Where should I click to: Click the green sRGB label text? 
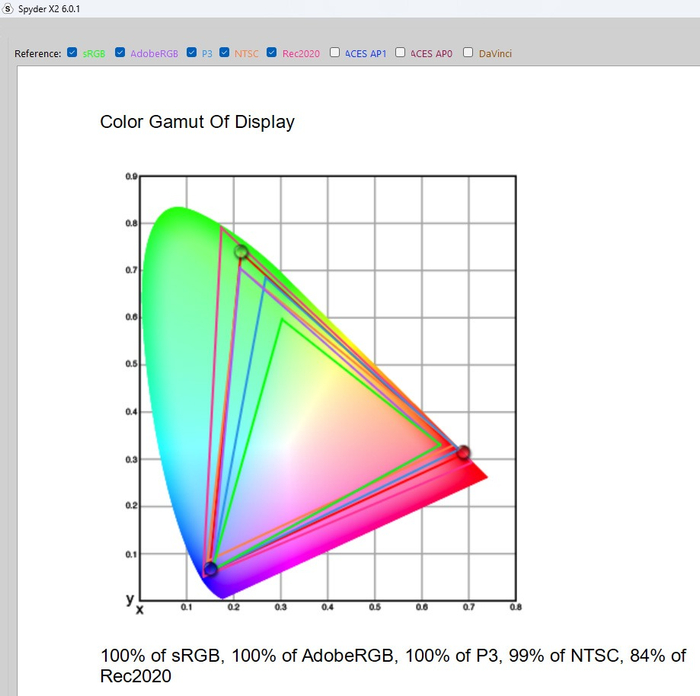point(93,54)
